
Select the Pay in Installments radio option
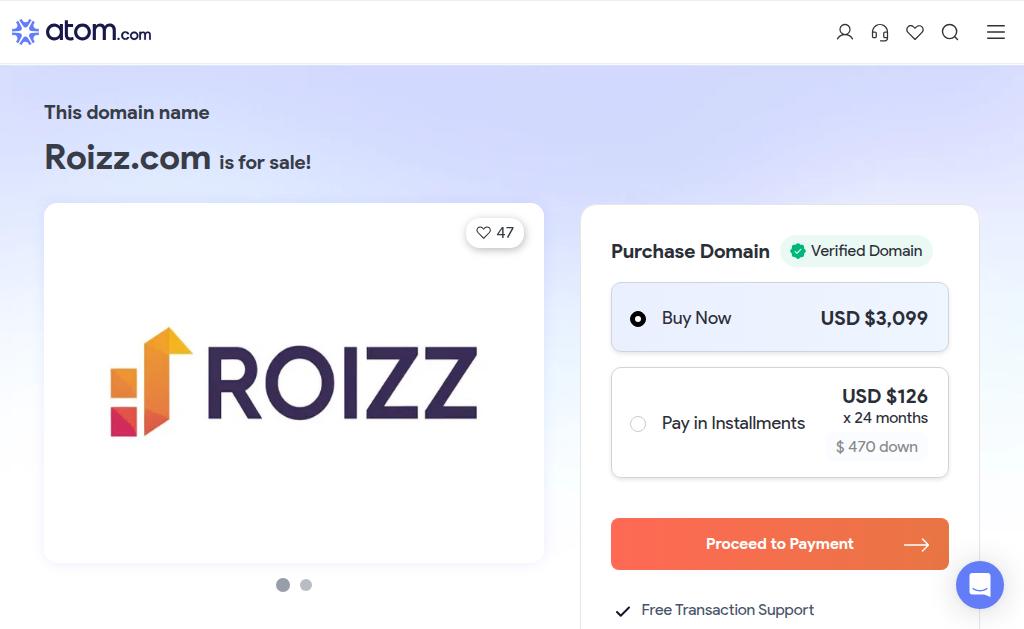638,424
